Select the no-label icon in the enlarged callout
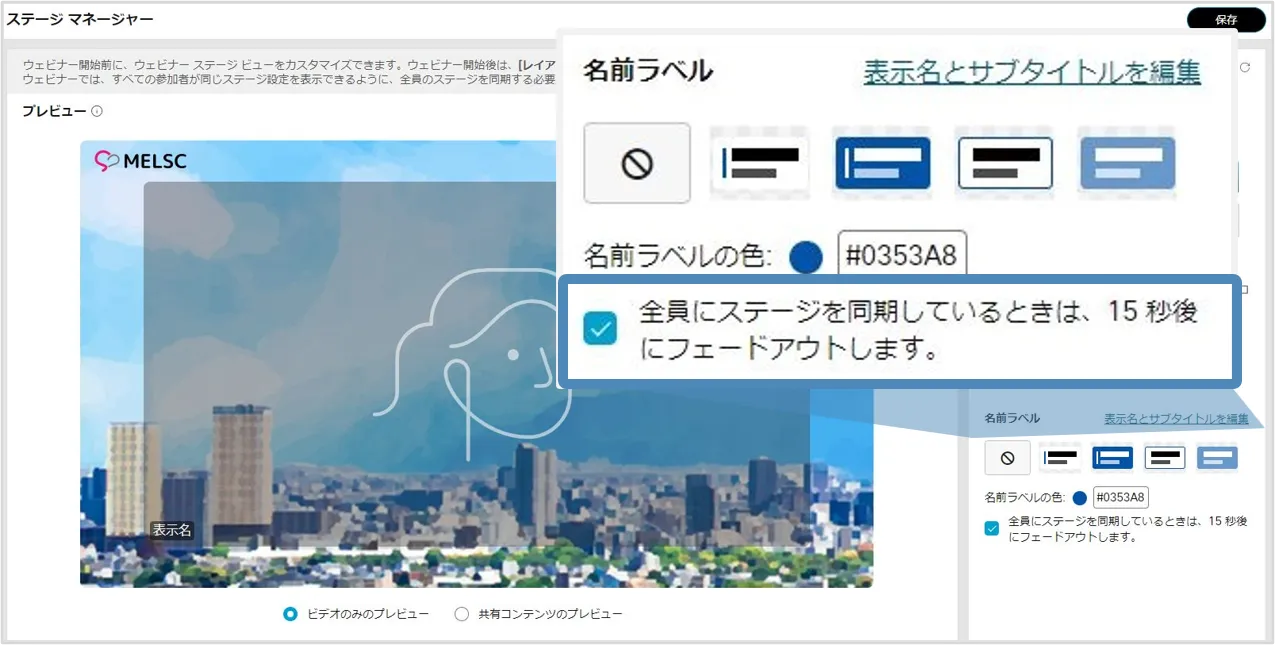 [x=637, y=163]
